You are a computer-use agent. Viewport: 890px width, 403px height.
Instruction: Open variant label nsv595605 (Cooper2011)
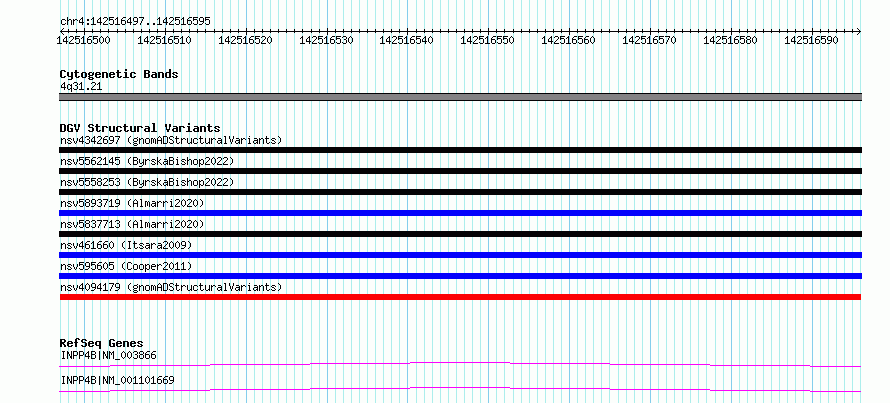(x=126, y=266)
